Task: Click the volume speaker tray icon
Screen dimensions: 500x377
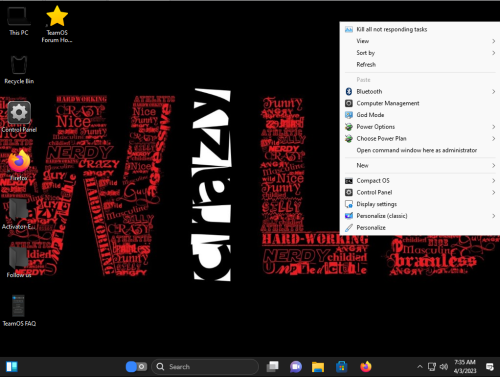Action: [444, 367]
